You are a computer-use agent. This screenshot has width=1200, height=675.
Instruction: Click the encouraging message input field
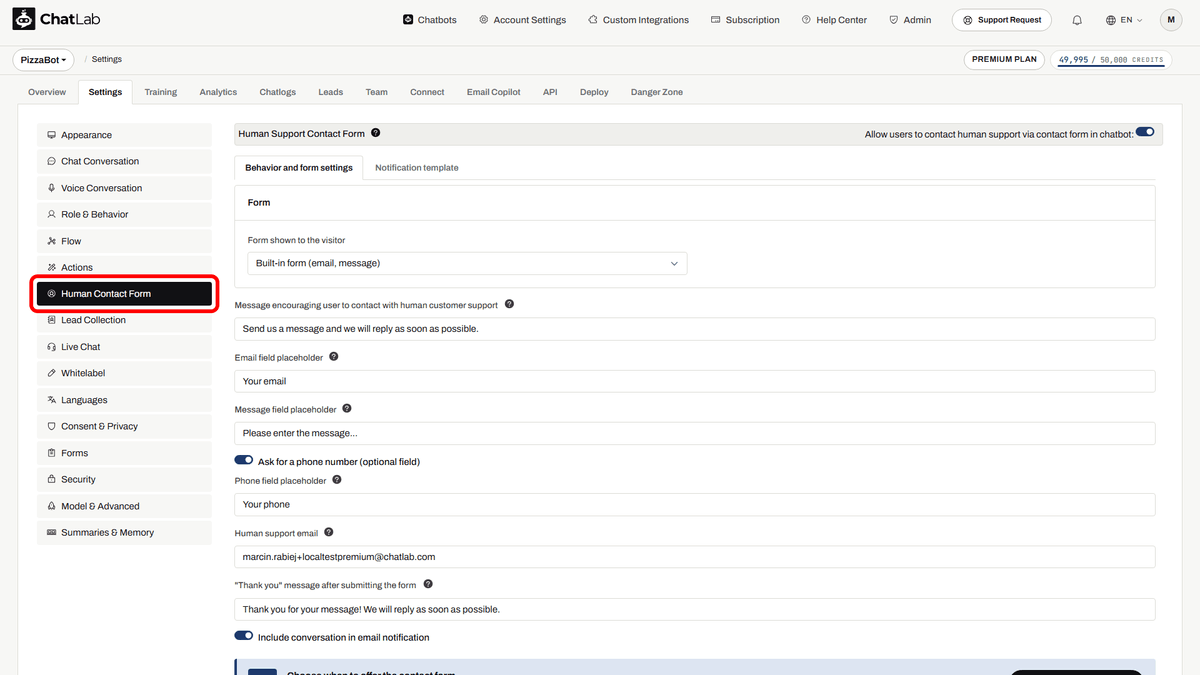point(695,329)
